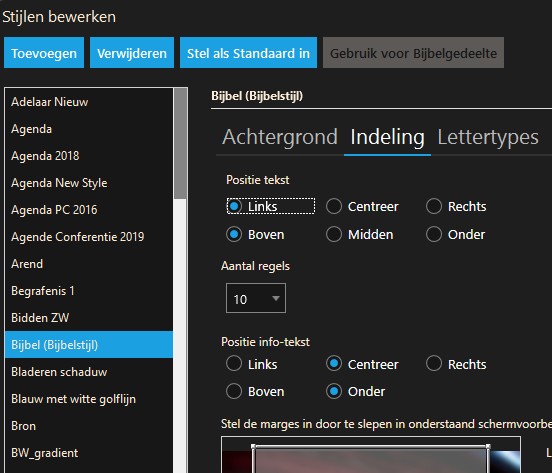The image size is (552, 473).
Task: Select Bladeren schaduw style
Action: 89,372
